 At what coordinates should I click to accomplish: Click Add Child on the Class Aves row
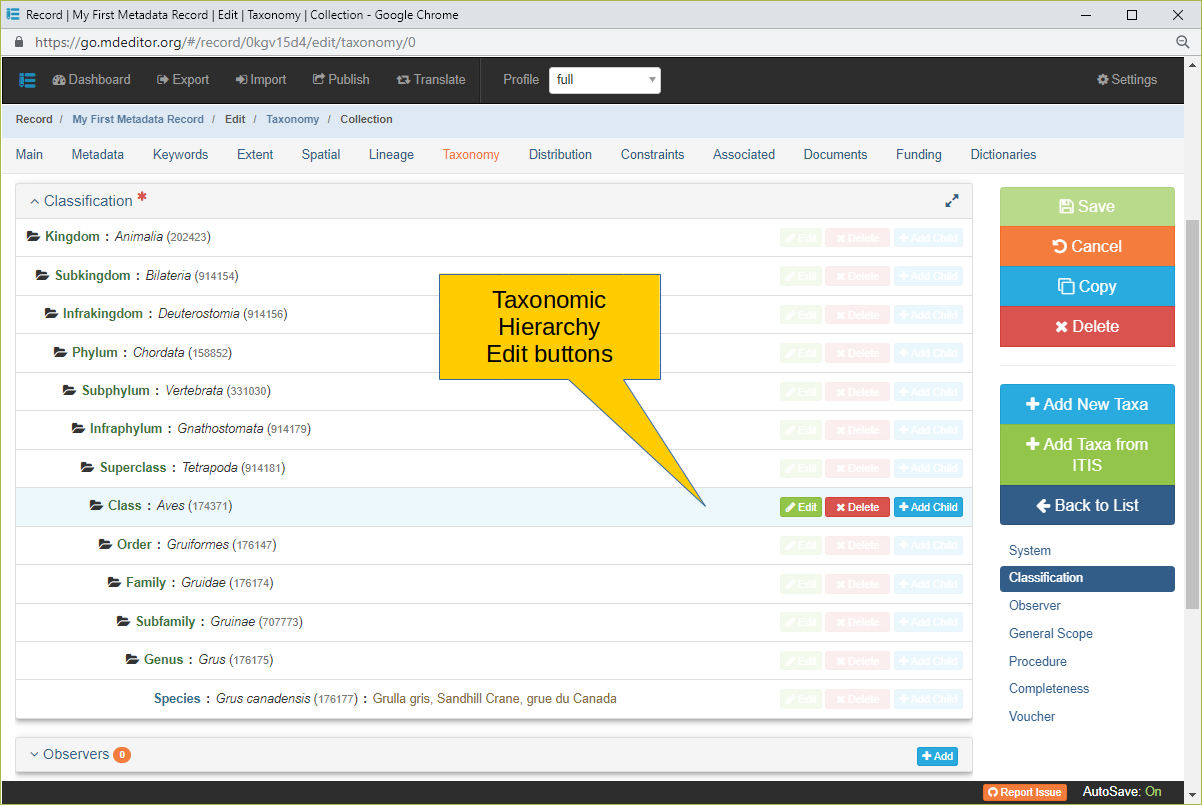tap(928, 507)
